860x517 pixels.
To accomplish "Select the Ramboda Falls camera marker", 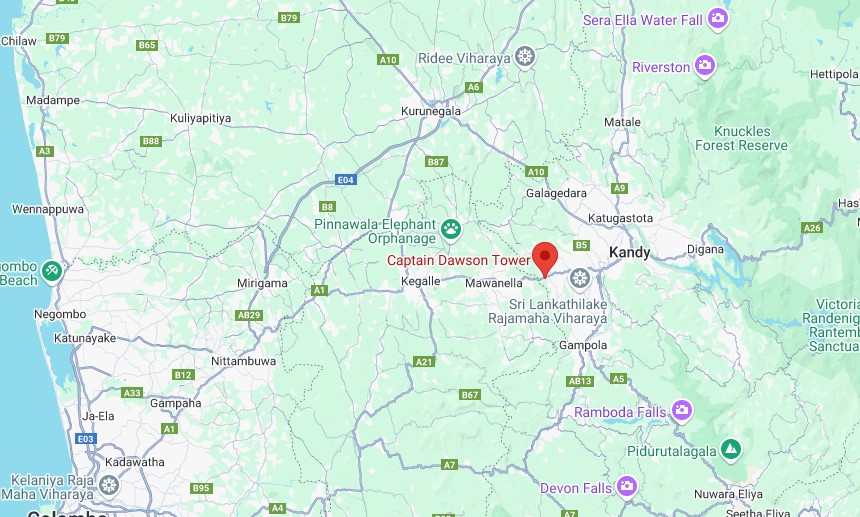I will (x=682, y=411).
